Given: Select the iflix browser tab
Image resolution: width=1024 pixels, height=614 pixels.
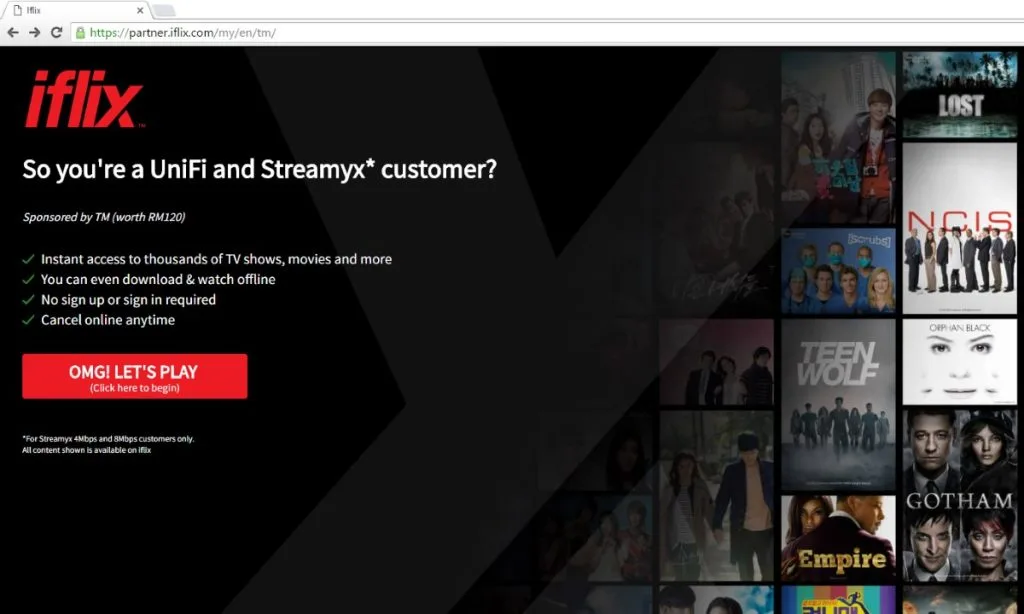Looking at the screenshot, I should (x=77, y=10).
